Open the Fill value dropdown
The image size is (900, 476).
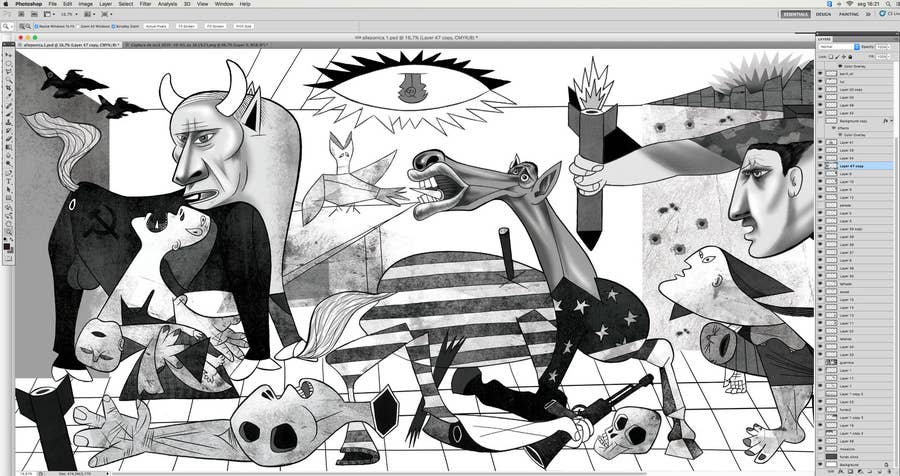coord(889,57)
